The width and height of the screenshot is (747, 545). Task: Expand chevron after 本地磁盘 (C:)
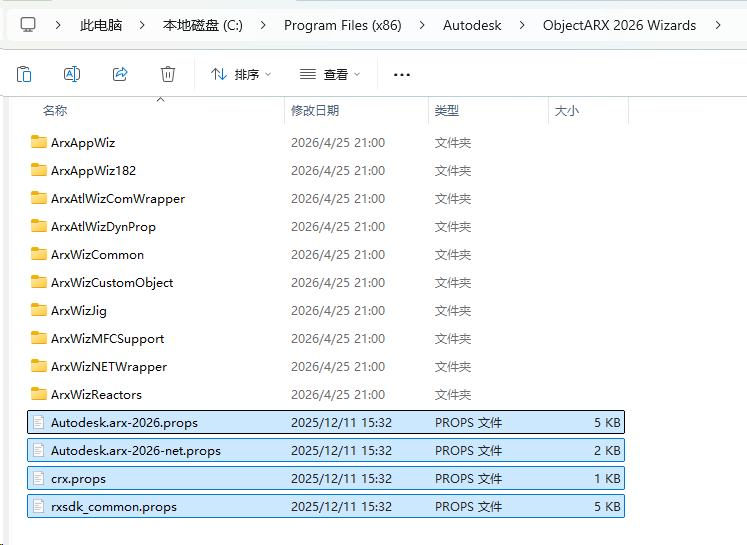coord(262,25)
